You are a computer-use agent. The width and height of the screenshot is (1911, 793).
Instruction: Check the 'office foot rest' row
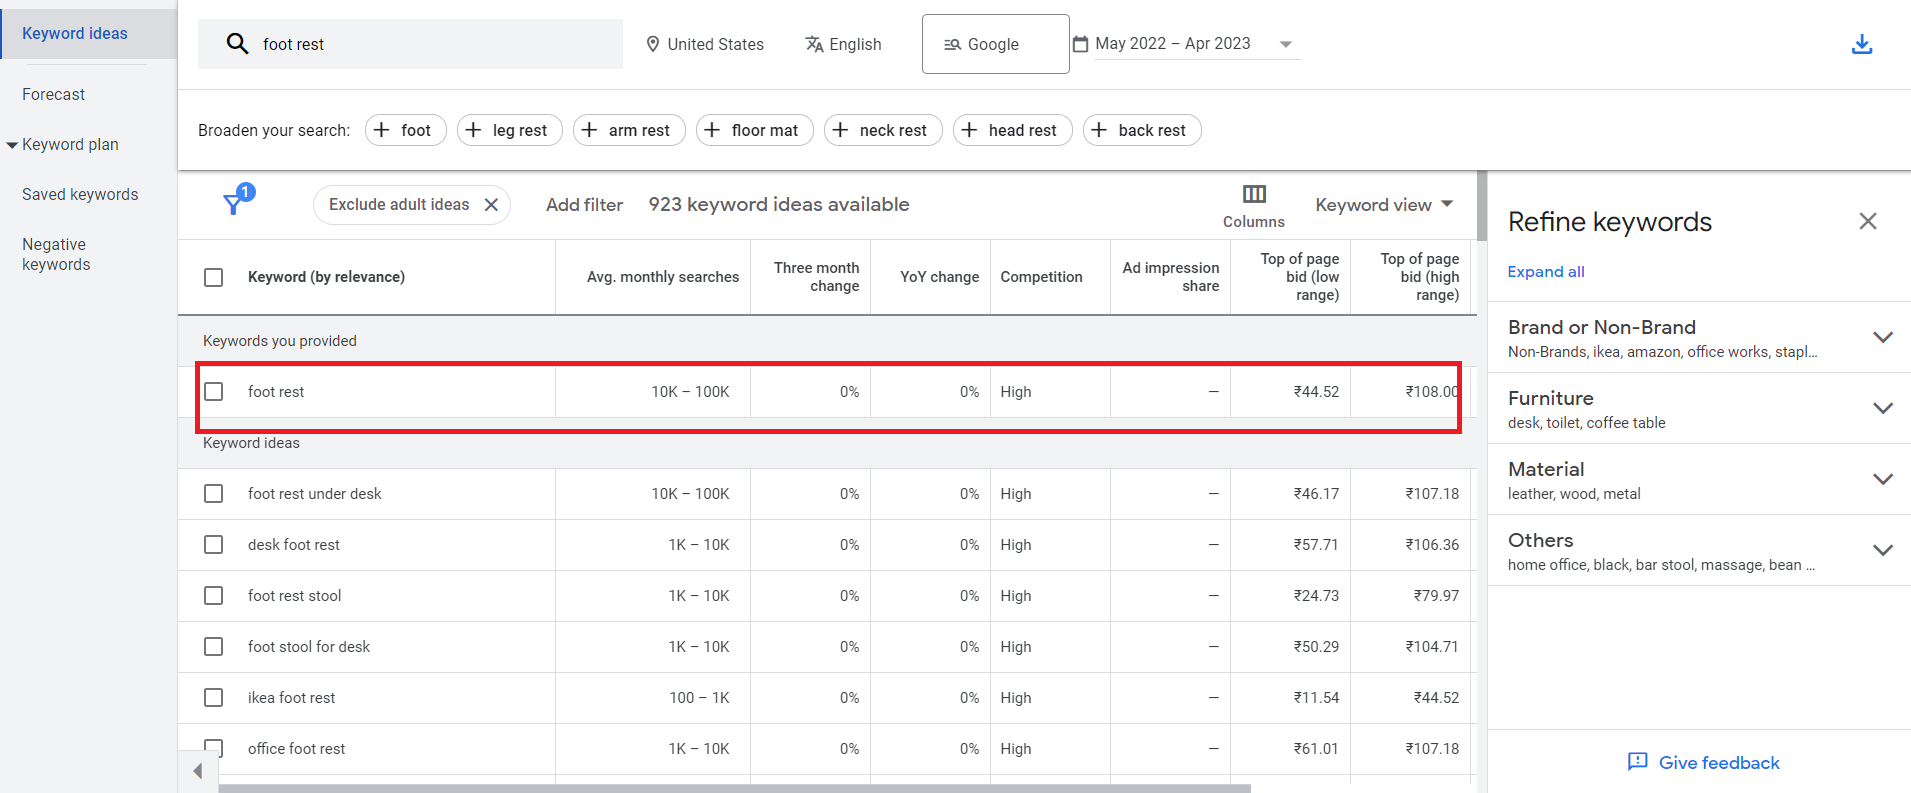pyautogui.click(x=213, y=747)
